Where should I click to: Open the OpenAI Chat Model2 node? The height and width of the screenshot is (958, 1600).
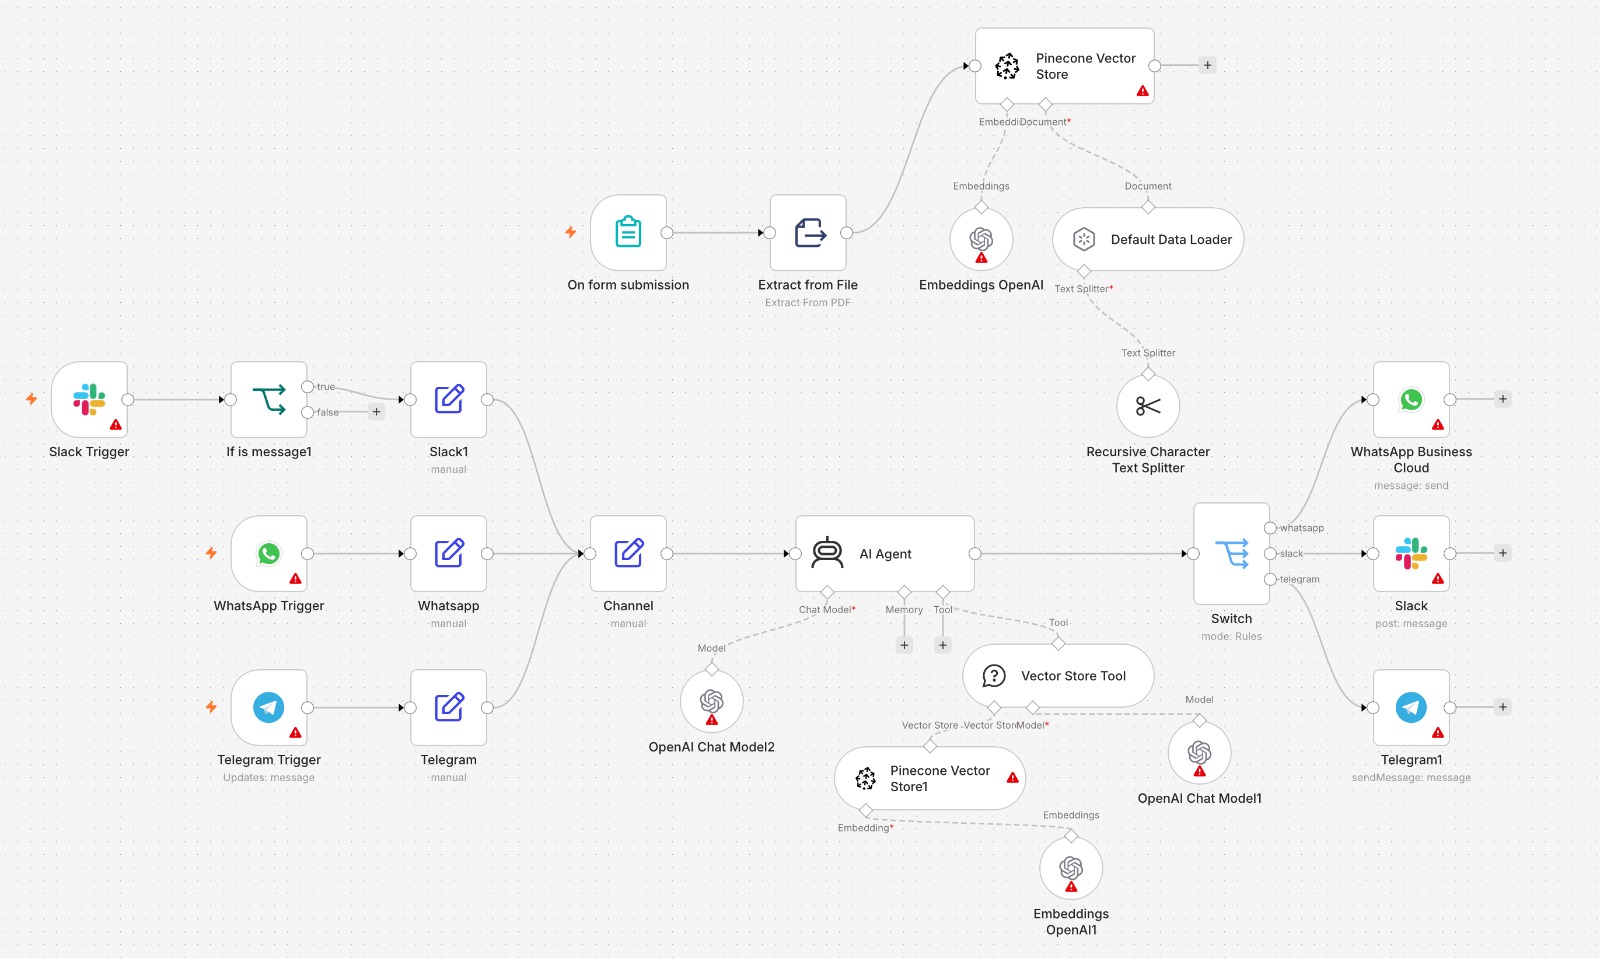(711, 701)
